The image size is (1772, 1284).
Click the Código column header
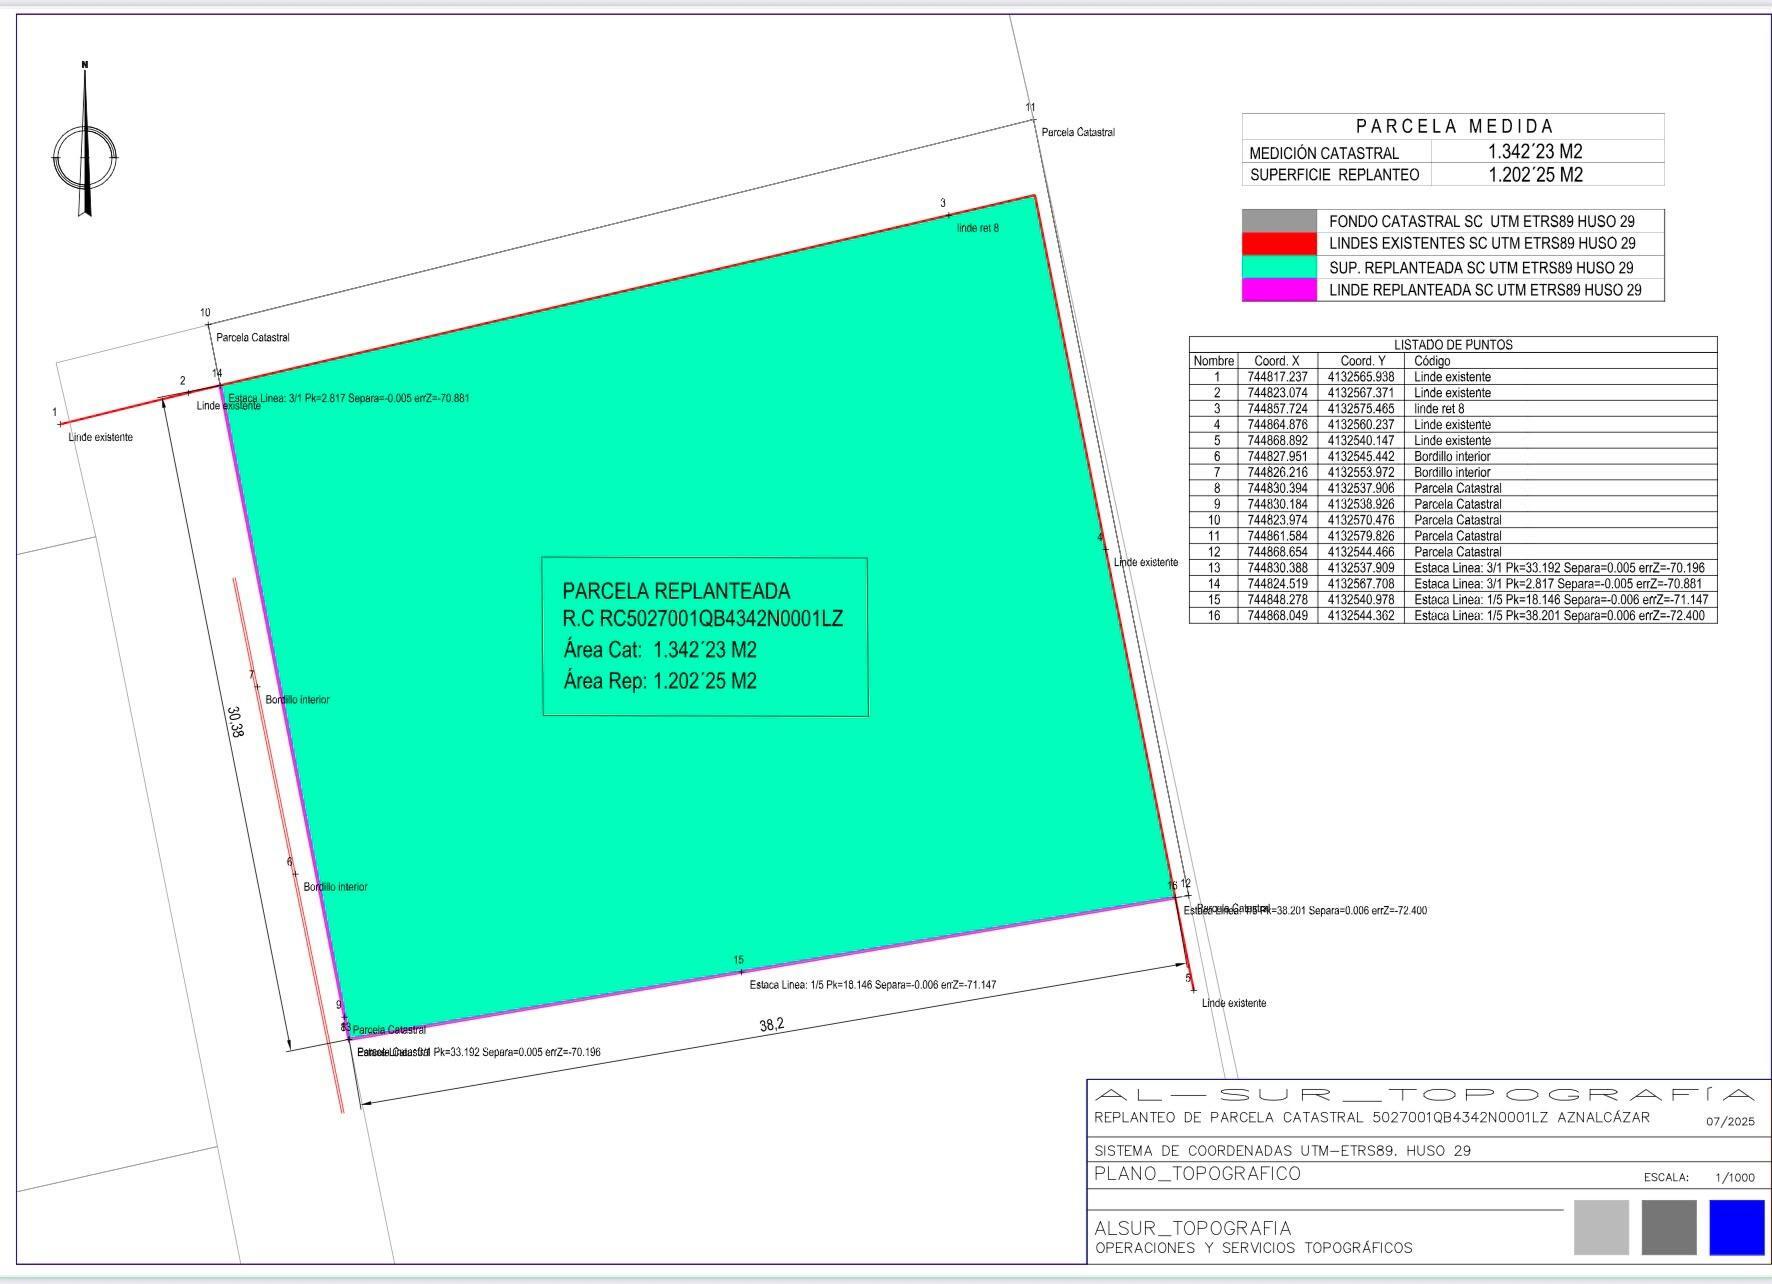tap(1432, 361)
